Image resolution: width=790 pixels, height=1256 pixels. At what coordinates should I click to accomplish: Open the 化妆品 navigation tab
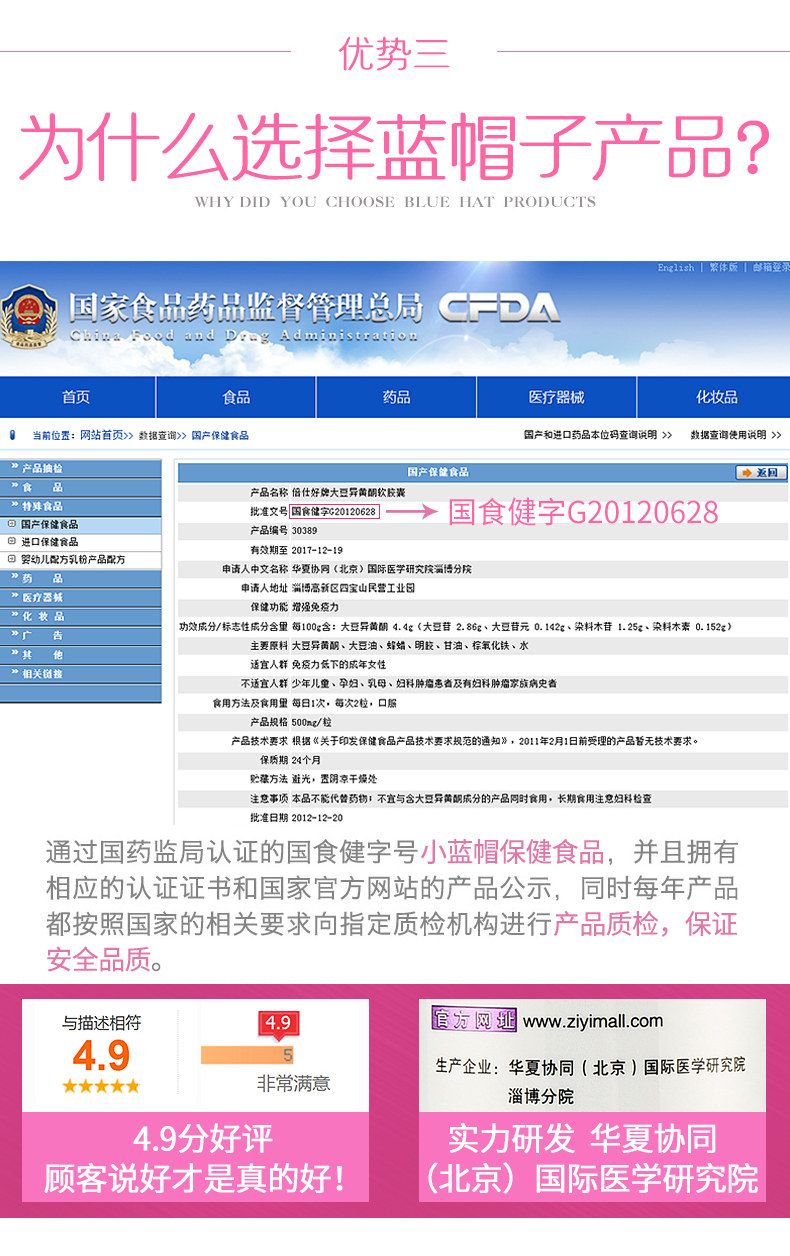pos(716,397)
